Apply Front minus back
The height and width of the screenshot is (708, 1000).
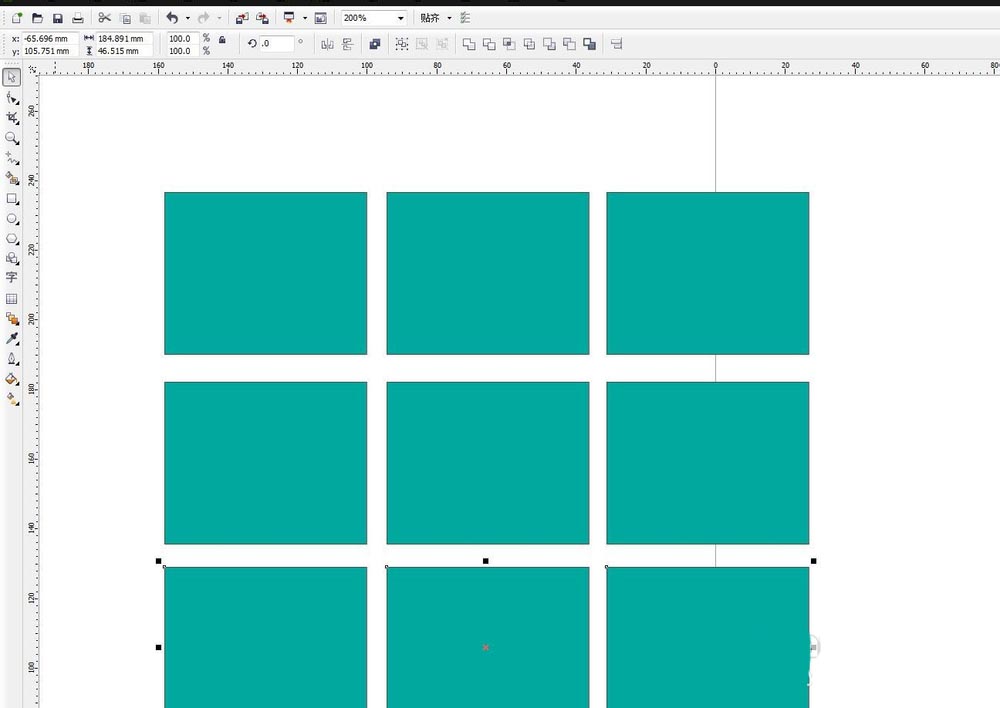pos(549,44)
